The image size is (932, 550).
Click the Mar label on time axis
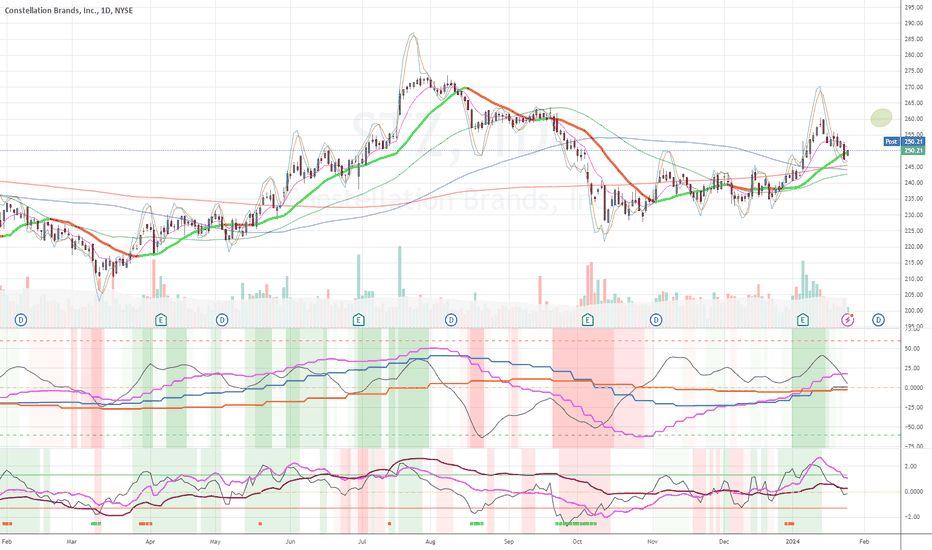[71, 542]
